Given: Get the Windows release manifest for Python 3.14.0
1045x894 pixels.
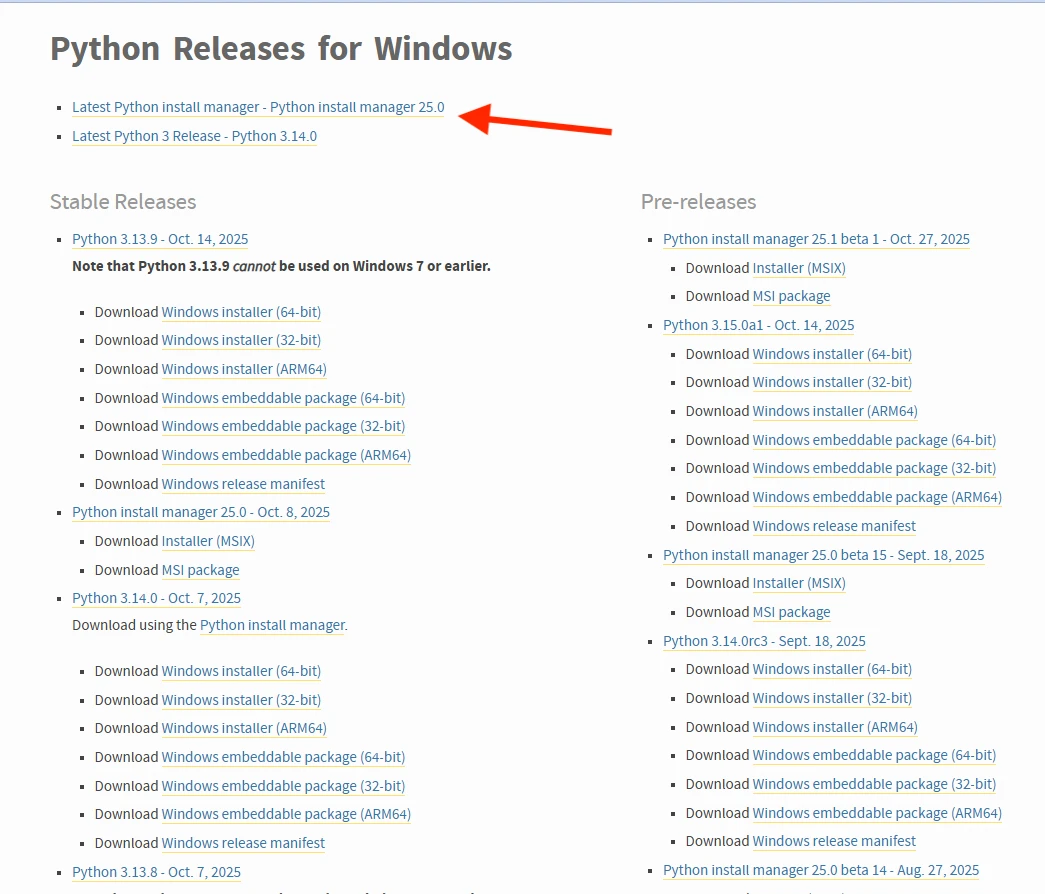Looking at the screenshot, I should click(243, 843).
